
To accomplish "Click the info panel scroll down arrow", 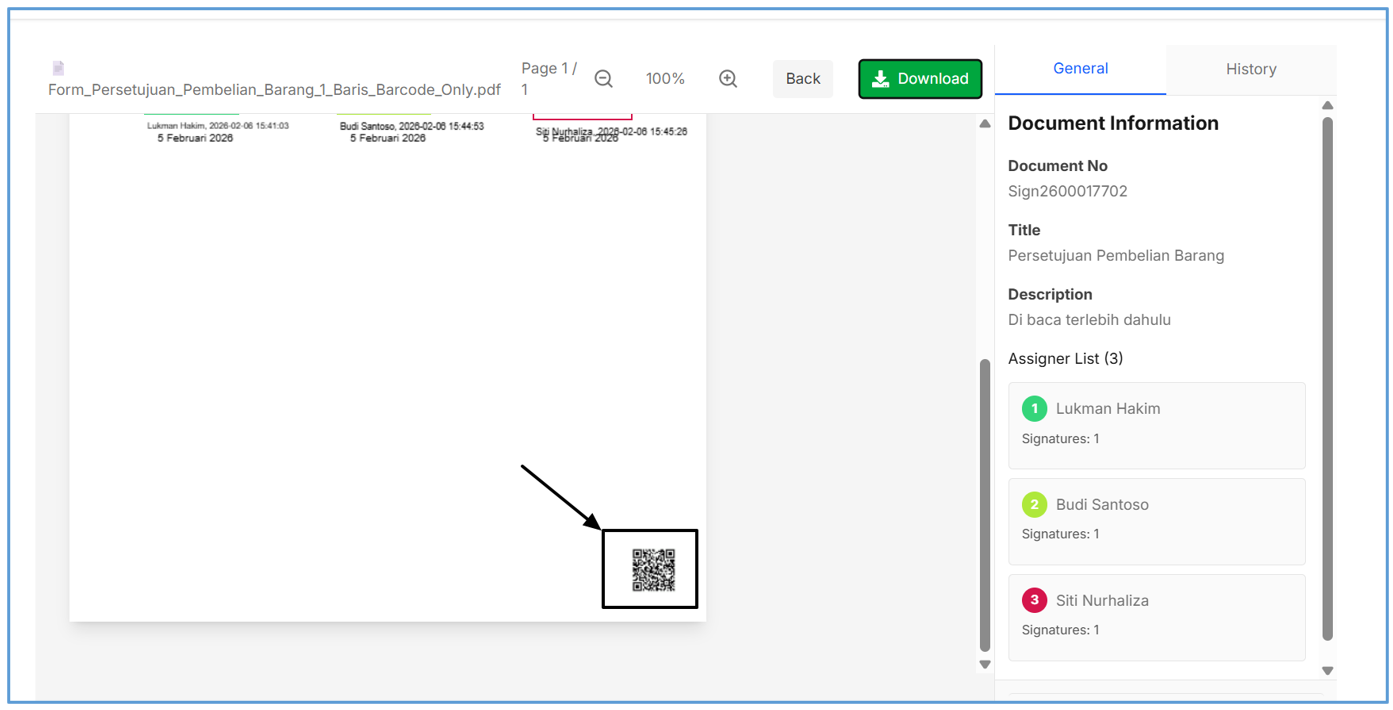I will 1327,671.
